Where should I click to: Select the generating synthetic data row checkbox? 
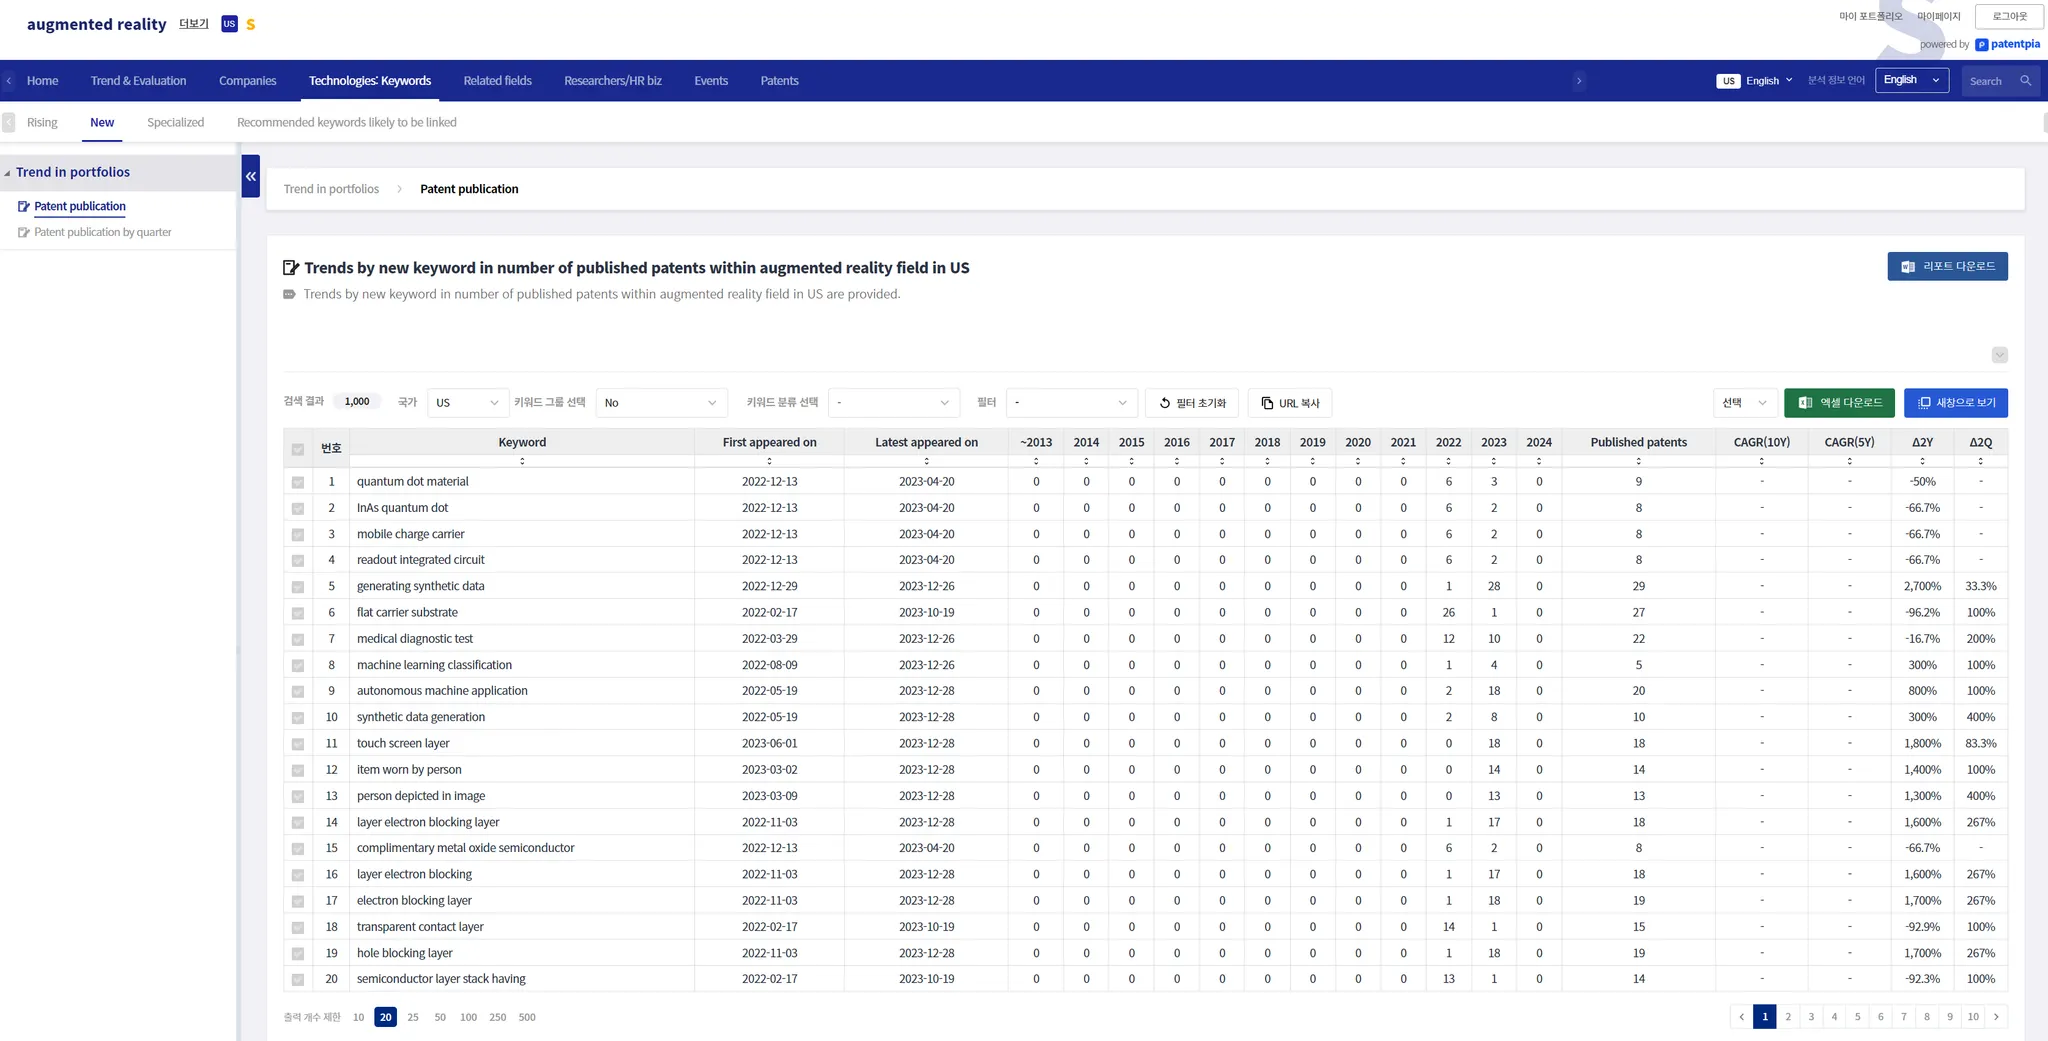pyautogui.click(x=298, y=587)
